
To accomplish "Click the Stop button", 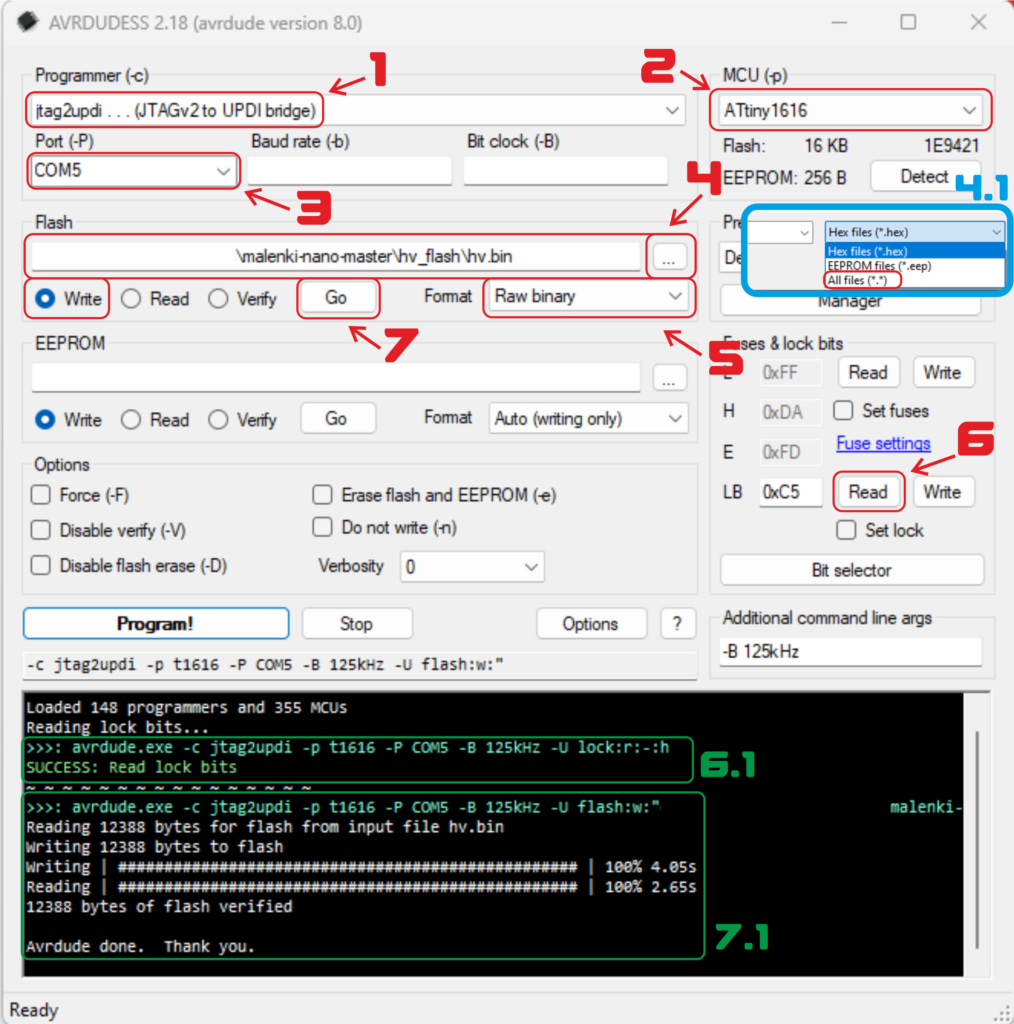I will (x=356, y=624).
